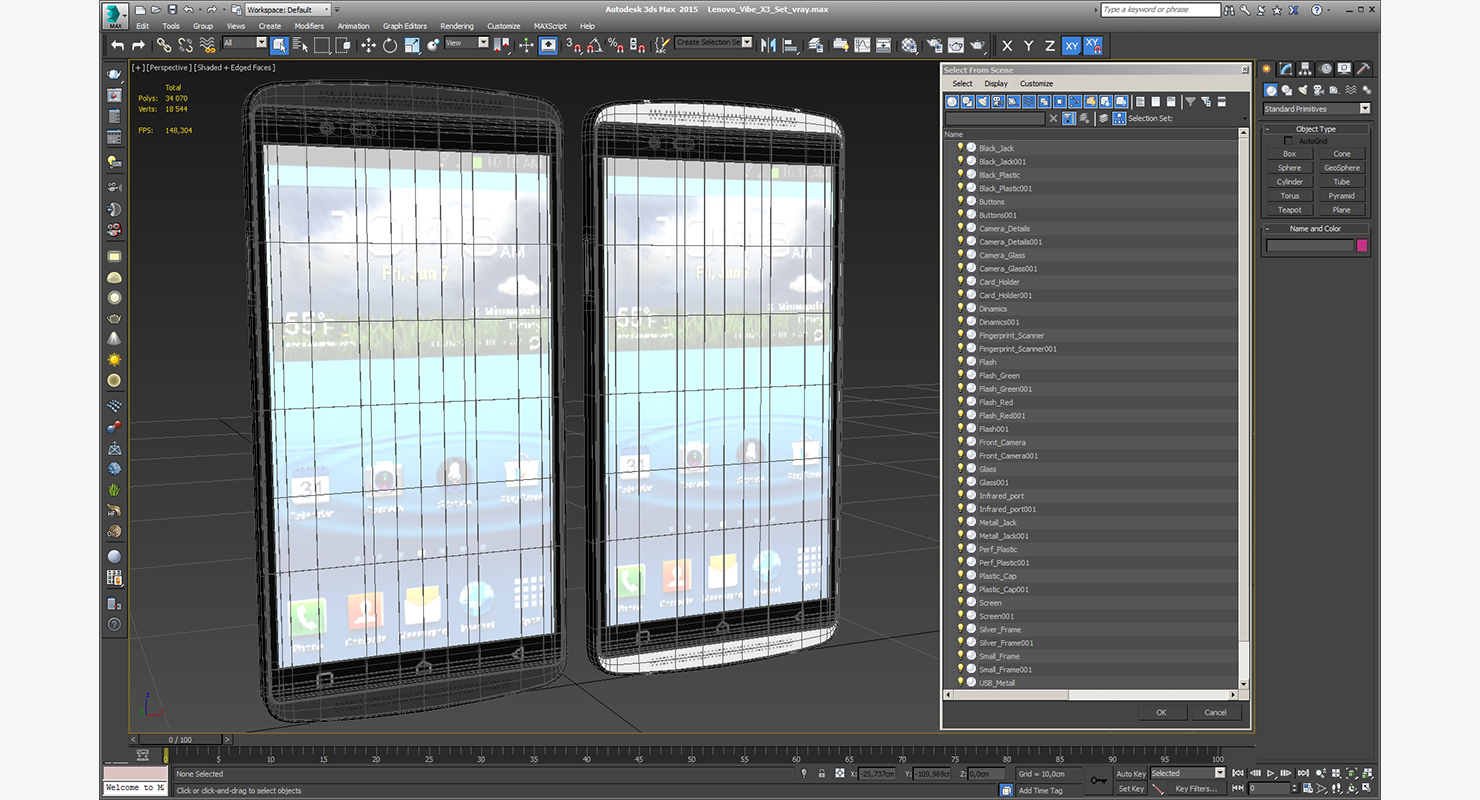
Task: Click the Set Key button
Action: 1131,789
